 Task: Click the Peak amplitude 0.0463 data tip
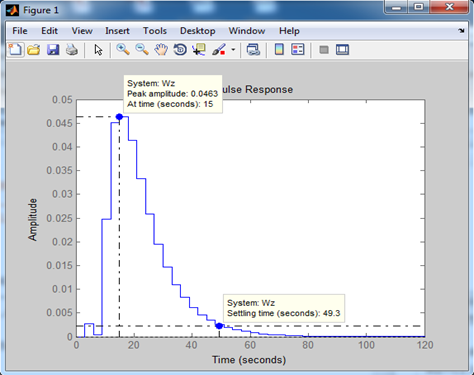pyautogui.click(x=173, y=94)
